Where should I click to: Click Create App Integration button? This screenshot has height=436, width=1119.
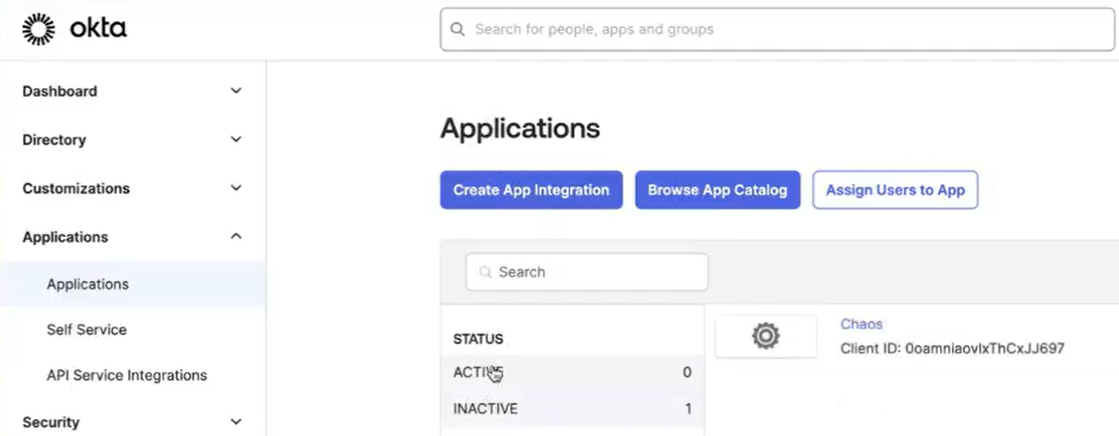pyautogui.click(x=531, y=190)
